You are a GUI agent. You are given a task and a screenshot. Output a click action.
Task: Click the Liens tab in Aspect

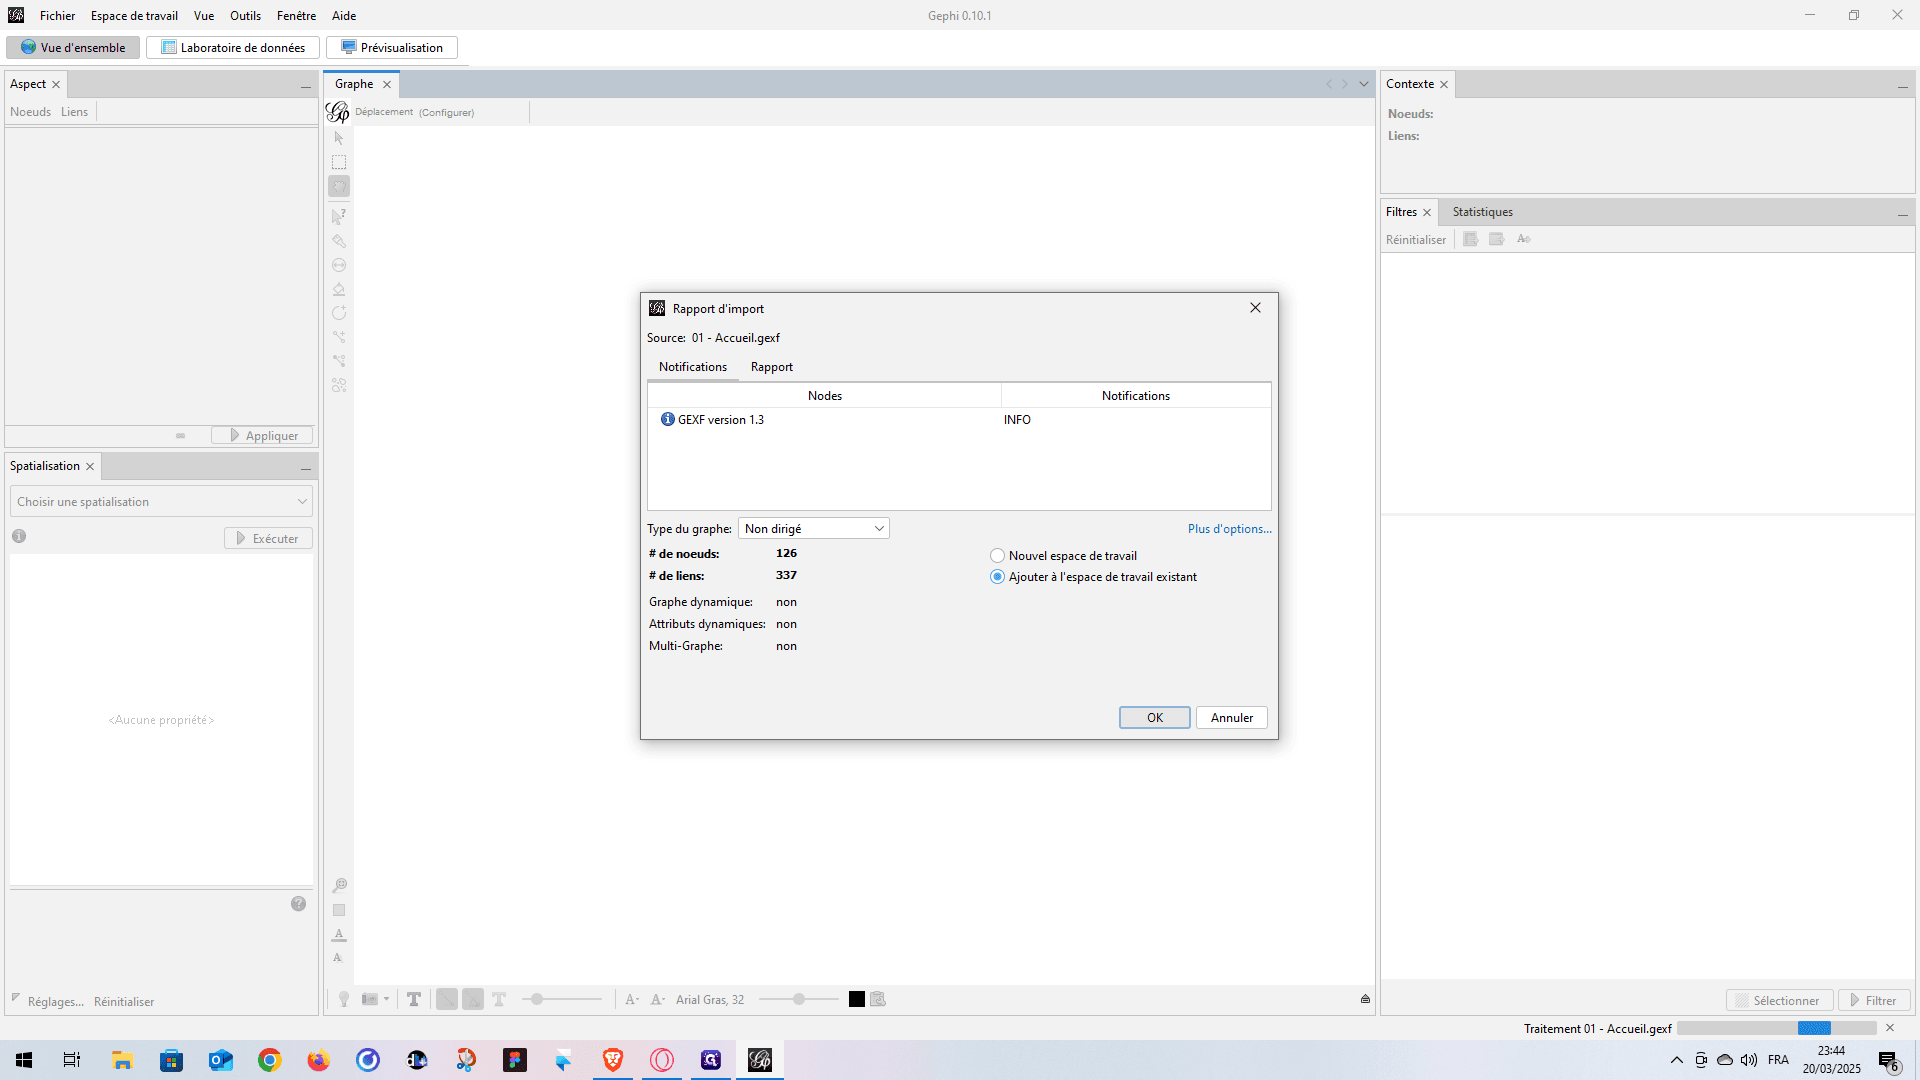pos(74,112)
